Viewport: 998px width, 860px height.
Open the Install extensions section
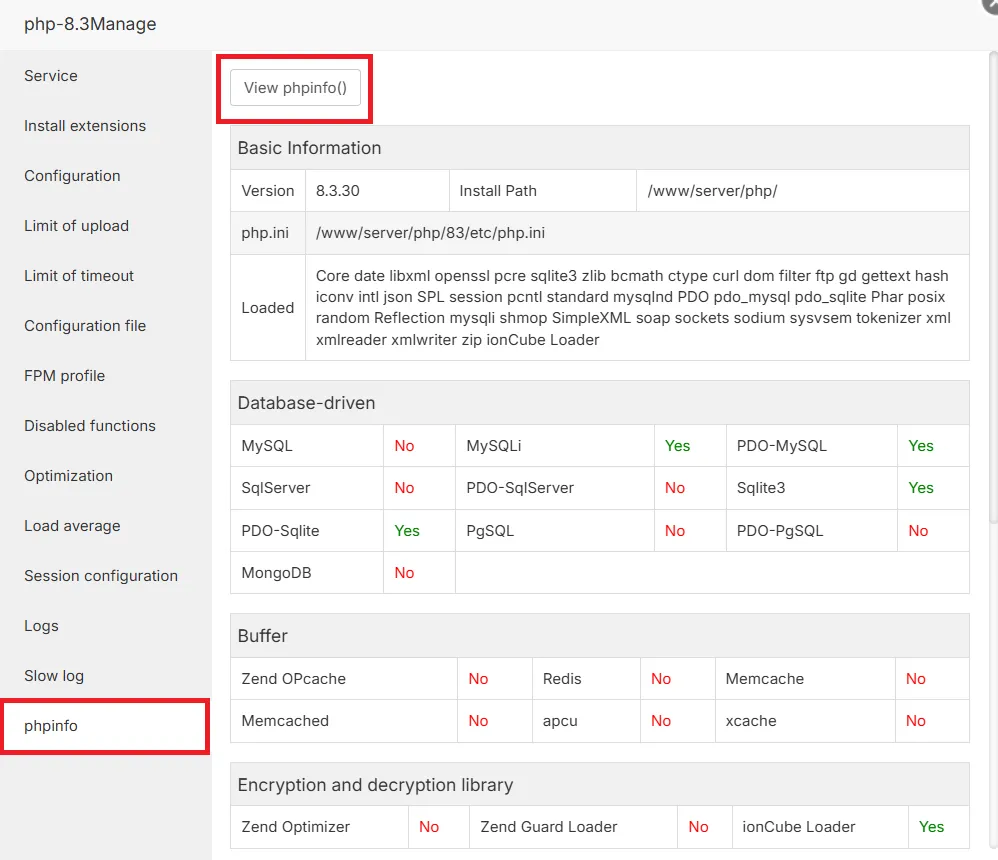pyautogui.click(x=84, y=126)
